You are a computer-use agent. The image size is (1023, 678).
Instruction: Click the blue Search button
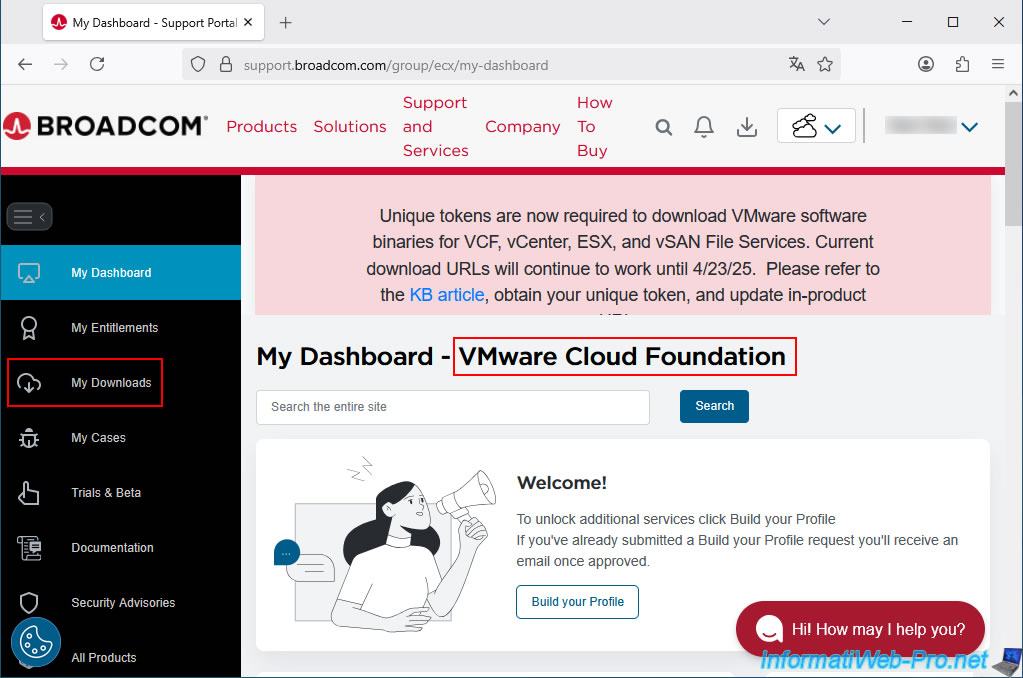tap(714, 406)
